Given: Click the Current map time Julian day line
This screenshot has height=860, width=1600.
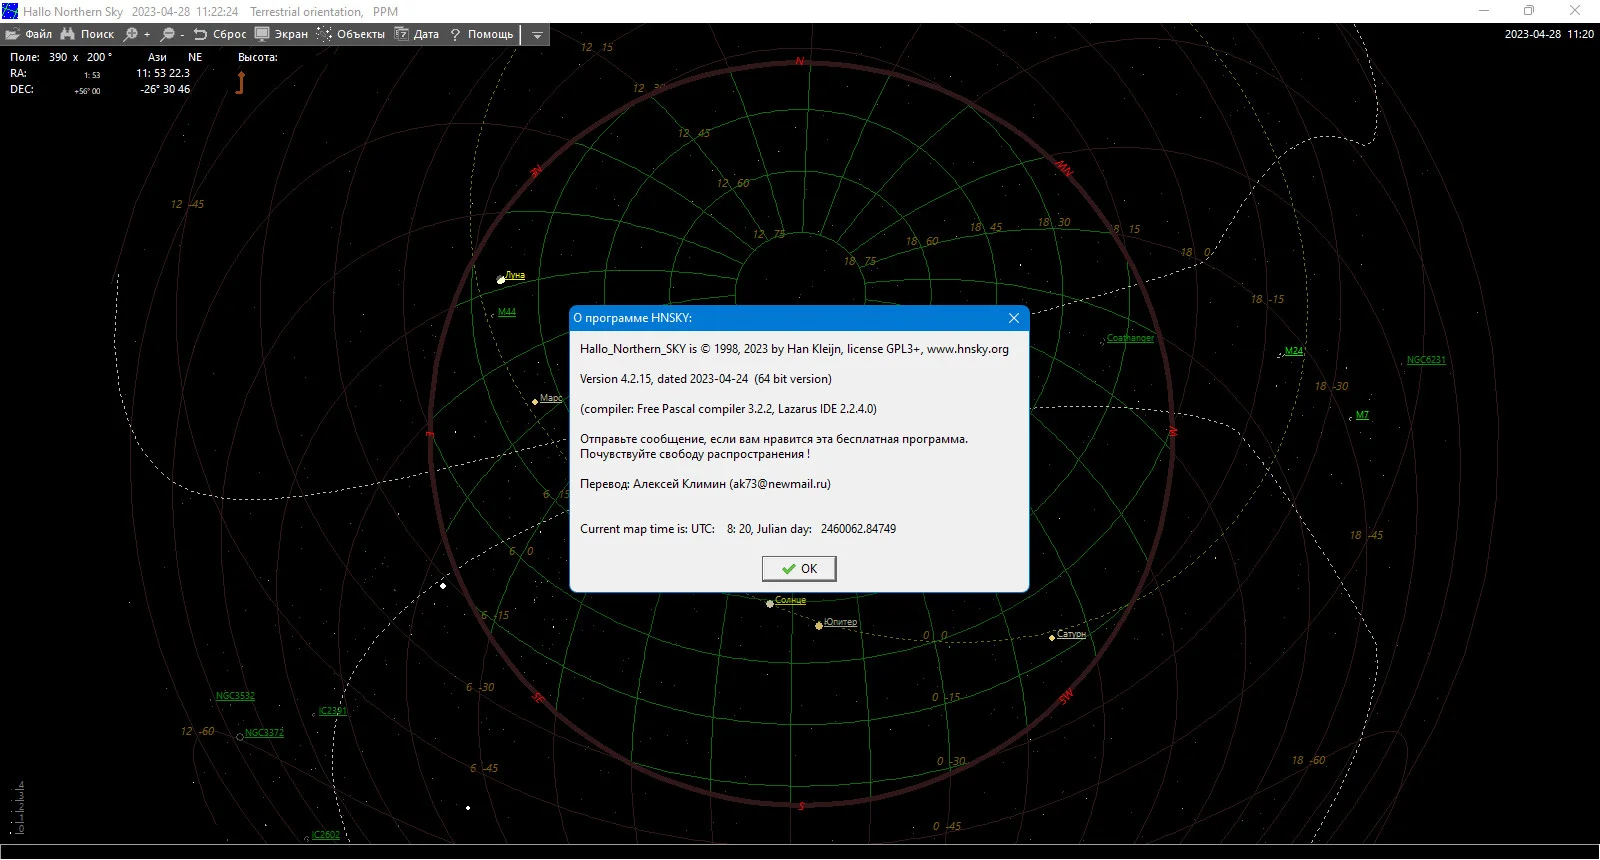Looking at the screenshot, I should click(738, 529).
